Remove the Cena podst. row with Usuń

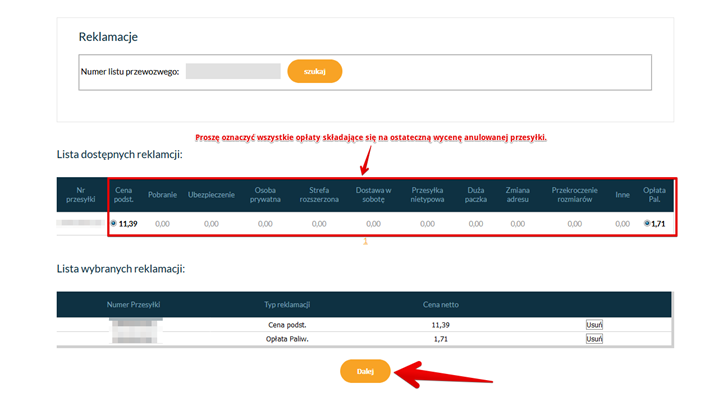click(x=594, y=325)
